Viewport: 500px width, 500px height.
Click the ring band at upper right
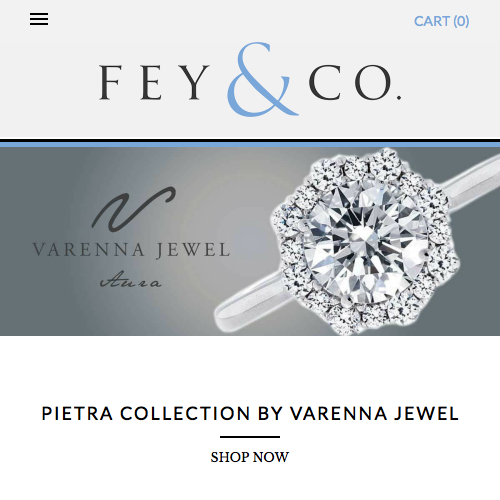pyautogui.click(x=473, y=183)
